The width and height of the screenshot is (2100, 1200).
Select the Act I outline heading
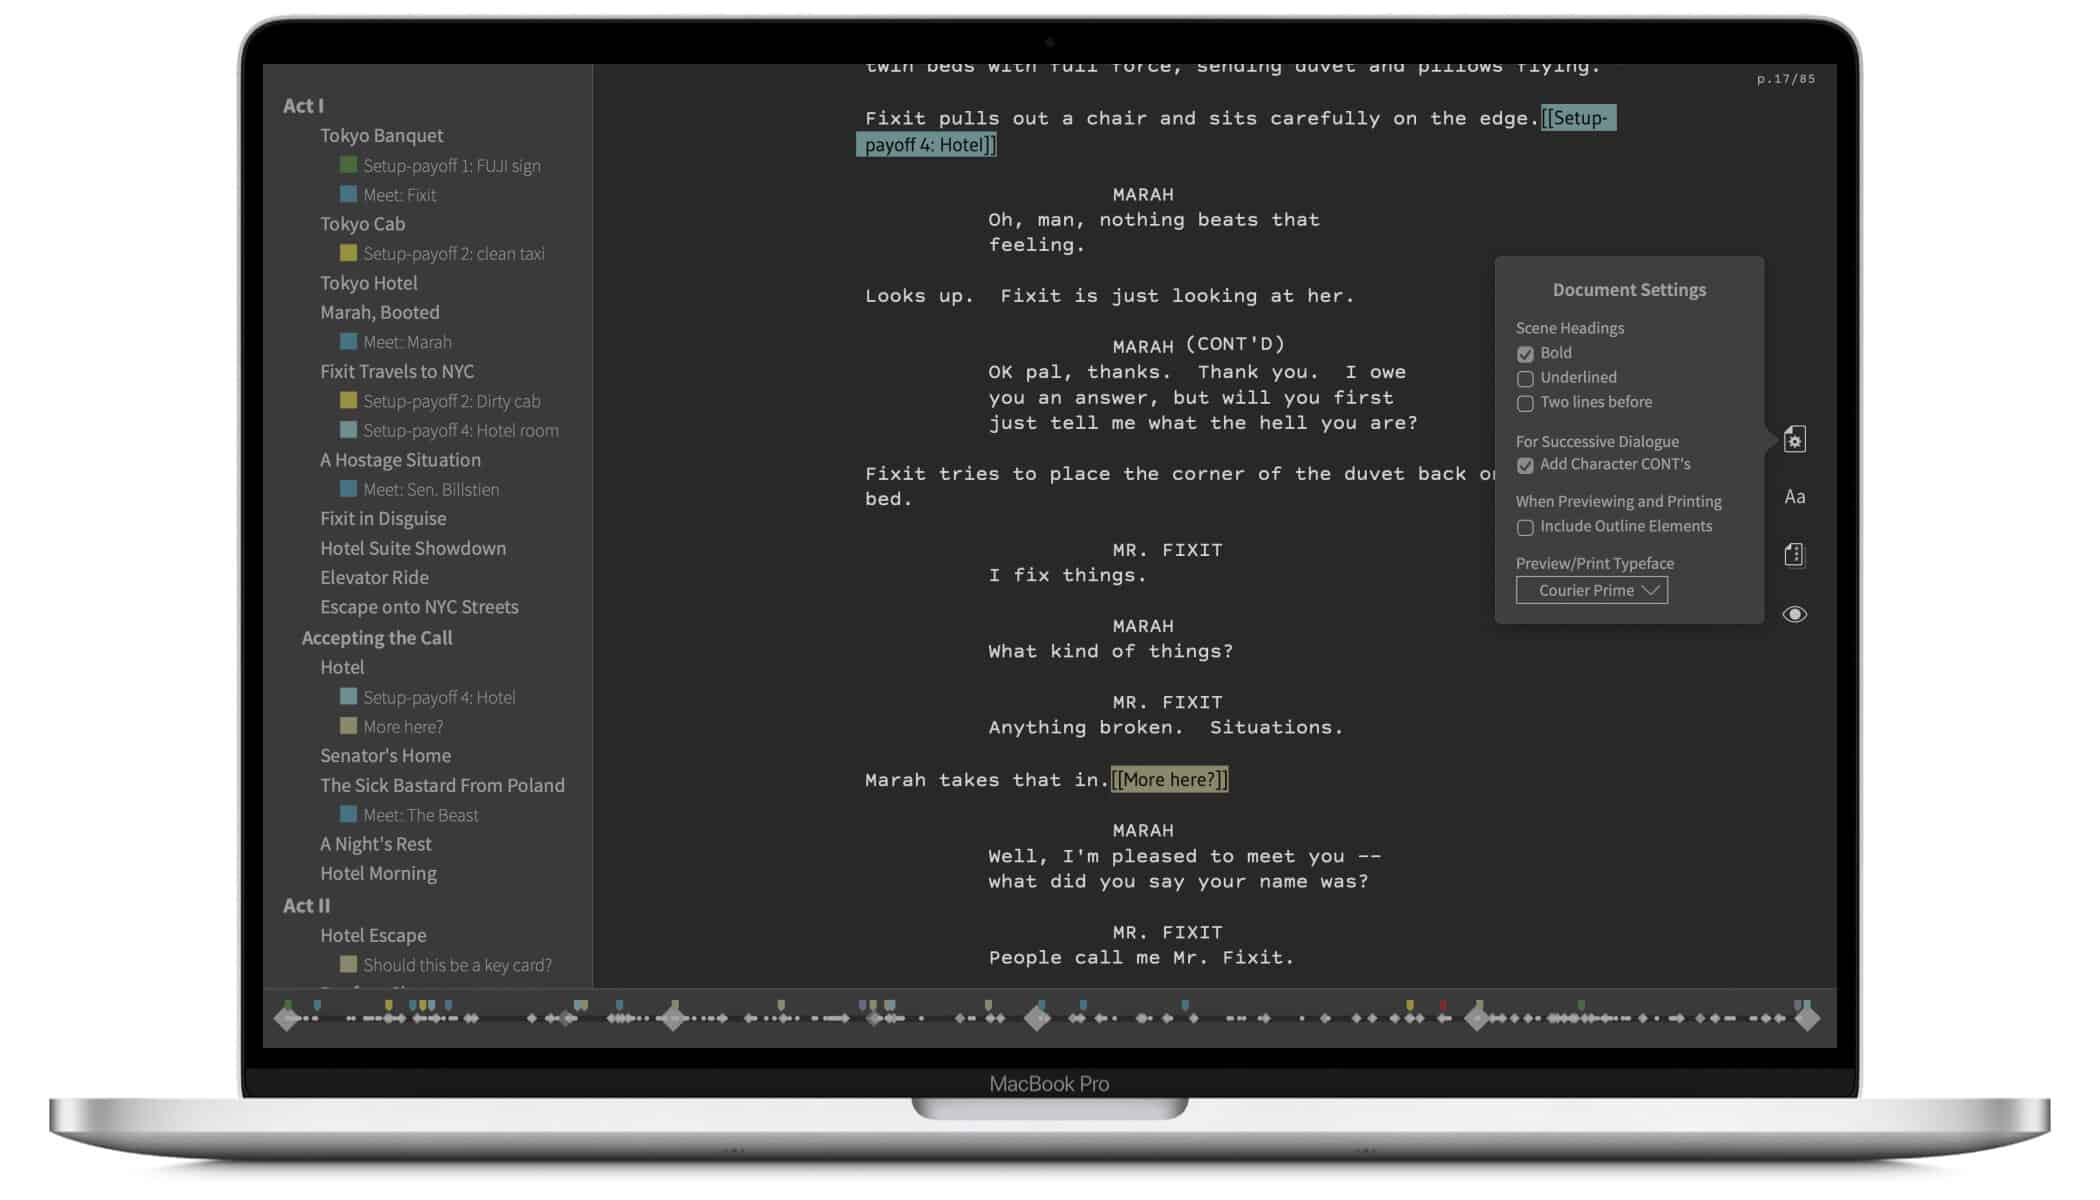coord(303,106)
